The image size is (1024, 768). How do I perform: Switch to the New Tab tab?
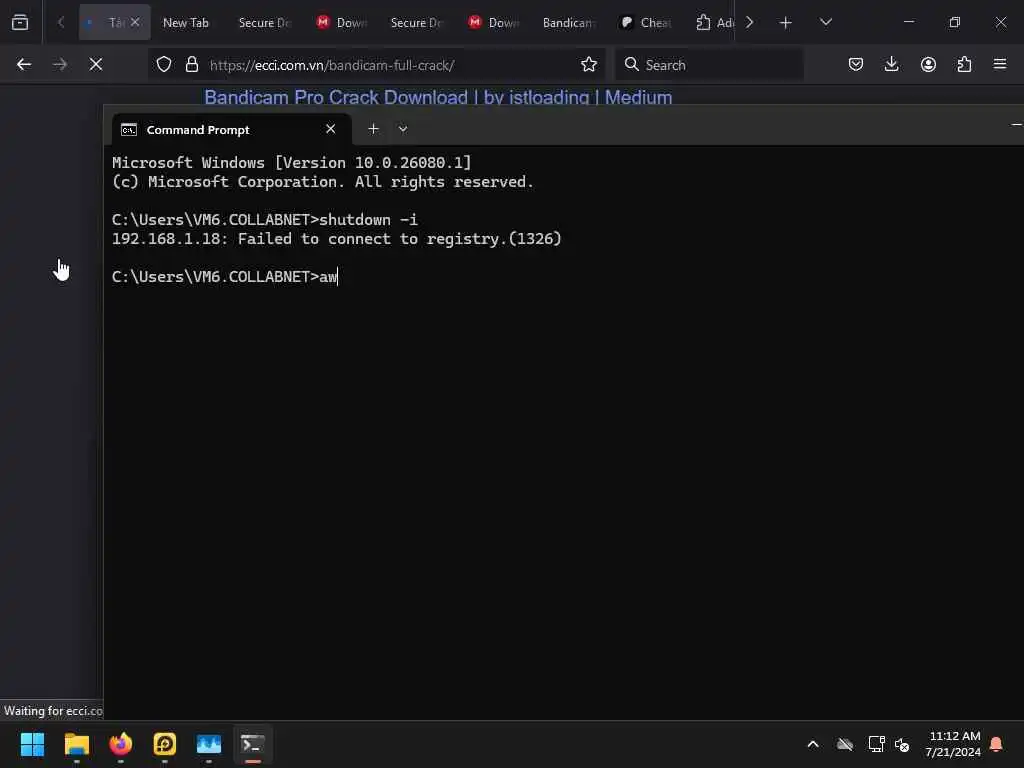point(185,23)
